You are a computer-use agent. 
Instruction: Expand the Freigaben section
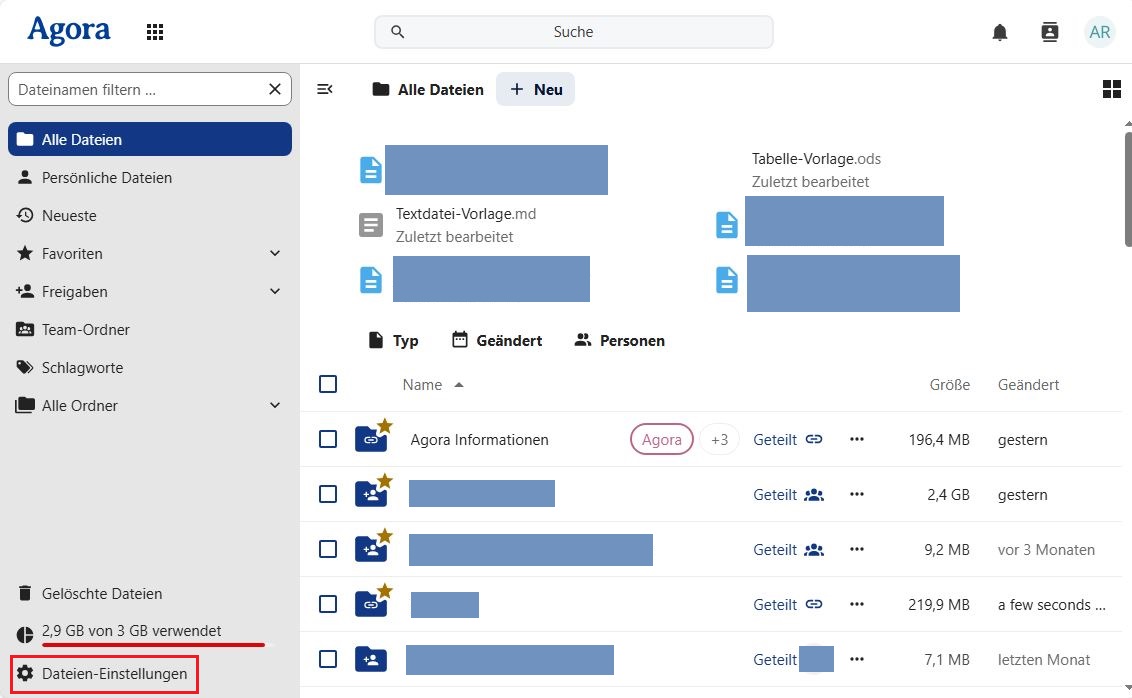click(275, 292)
